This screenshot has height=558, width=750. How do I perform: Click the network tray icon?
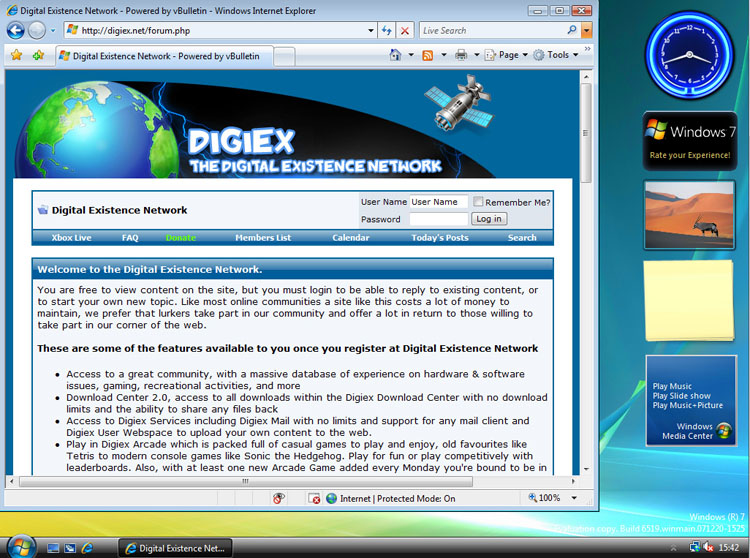click(x=695, y=547)
